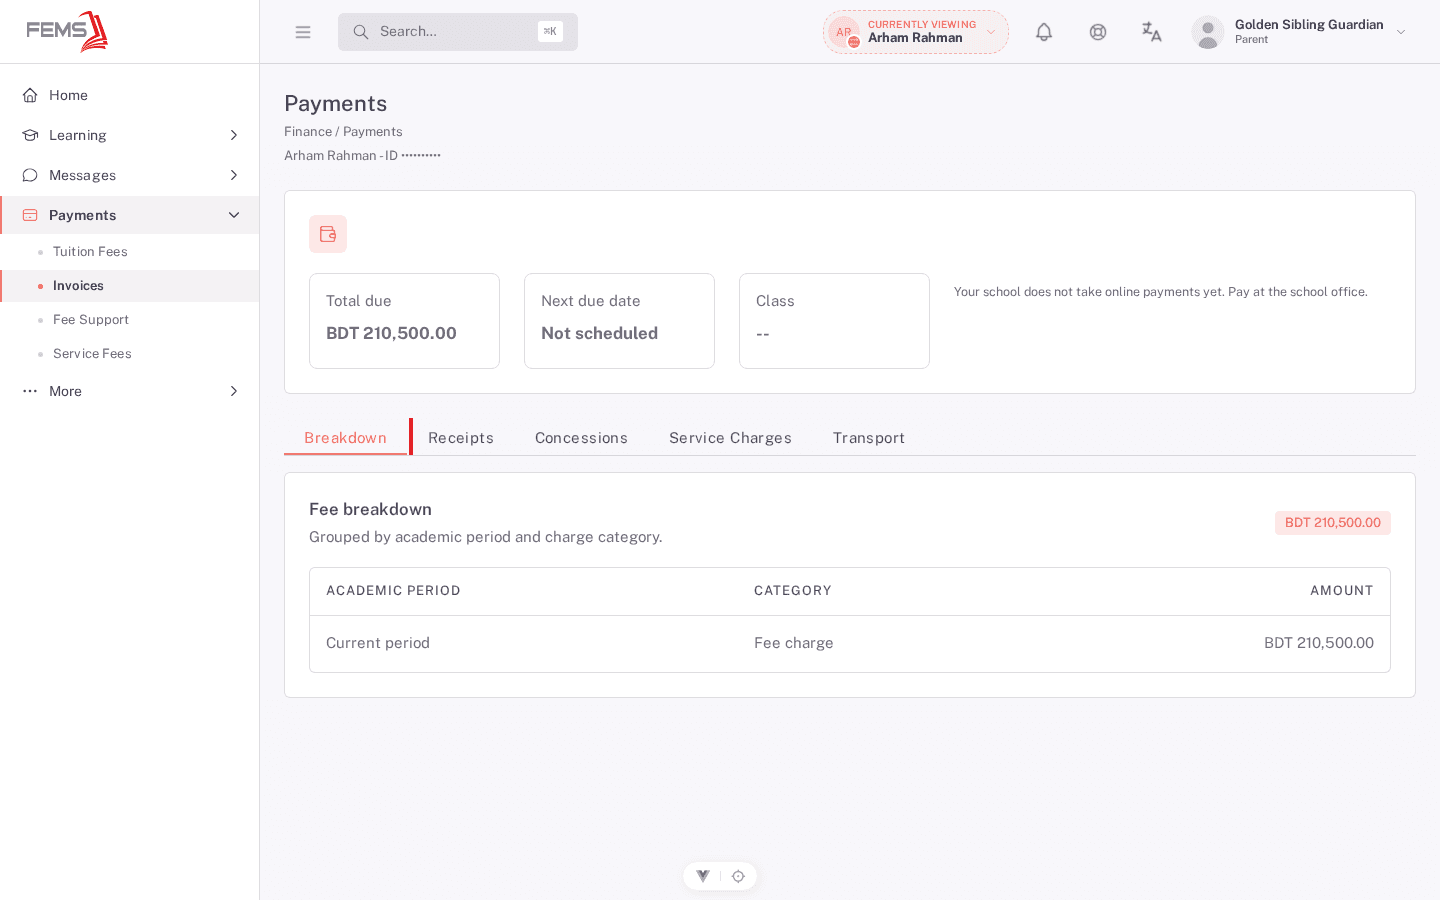This screenshot has height=900, width=1440.
Task: Click the FEMS logo
Action: coord(67,31)
